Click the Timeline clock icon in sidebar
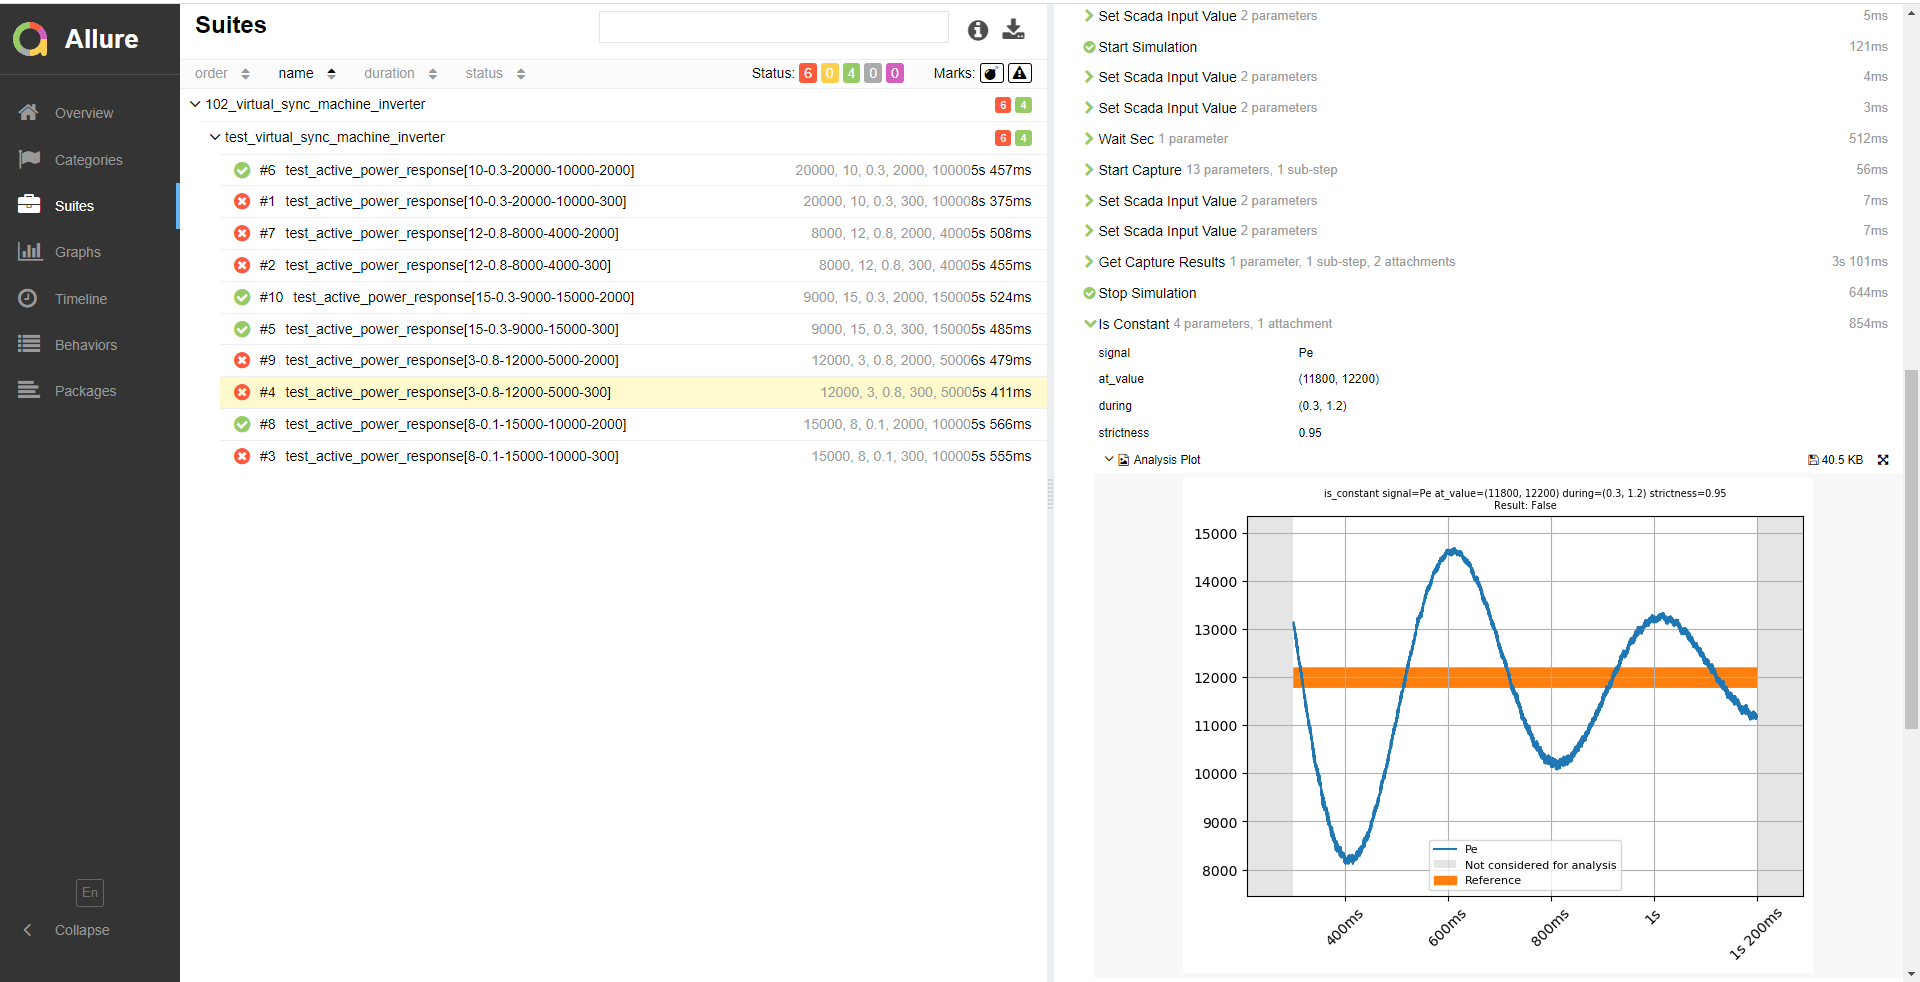This screenshot has width=1920, height=982. coord(28,298)
